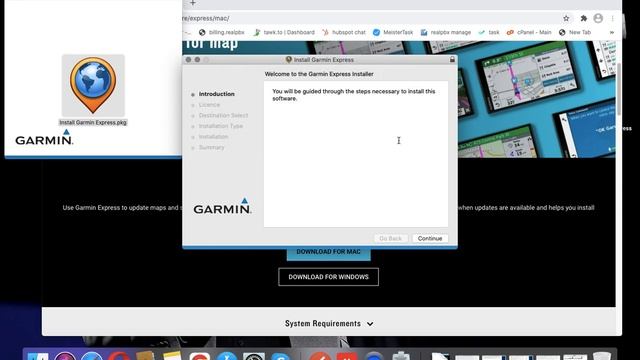Click the lock icon in installer title bar

coord(452,60)
